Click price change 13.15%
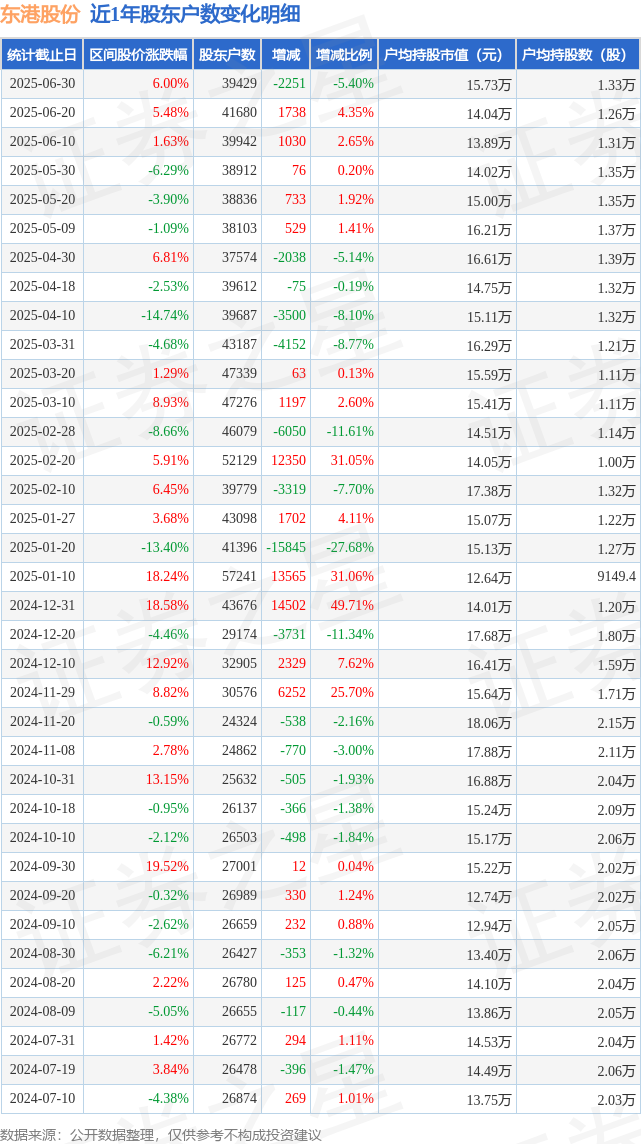 point(168,781)
